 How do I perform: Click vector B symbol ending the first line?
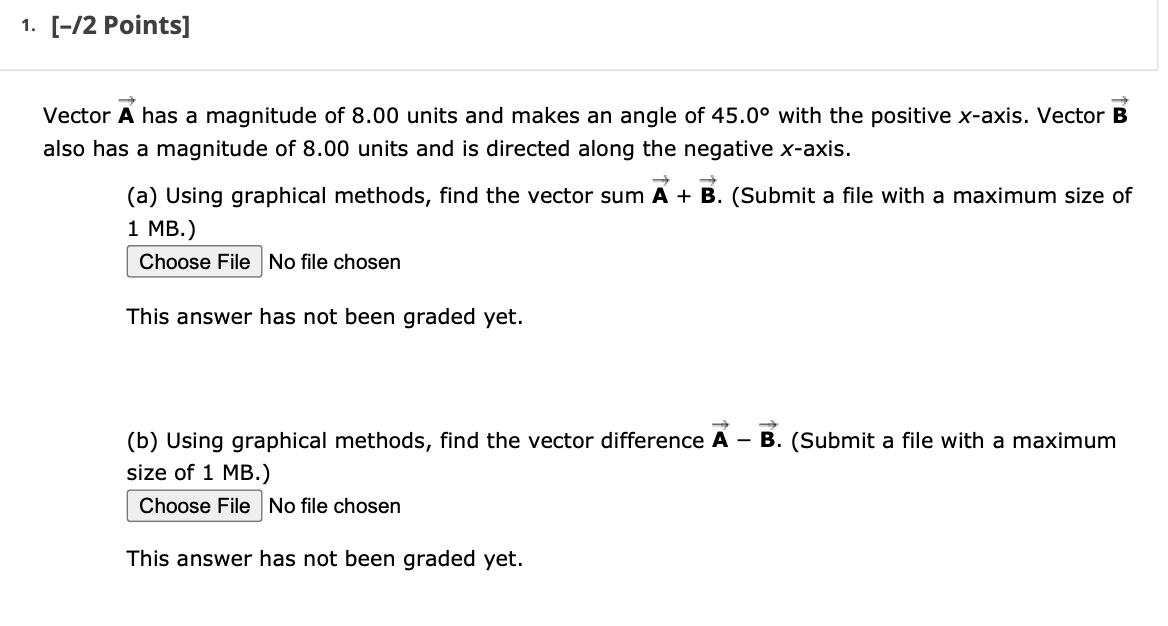click(x=1120, y=115)
